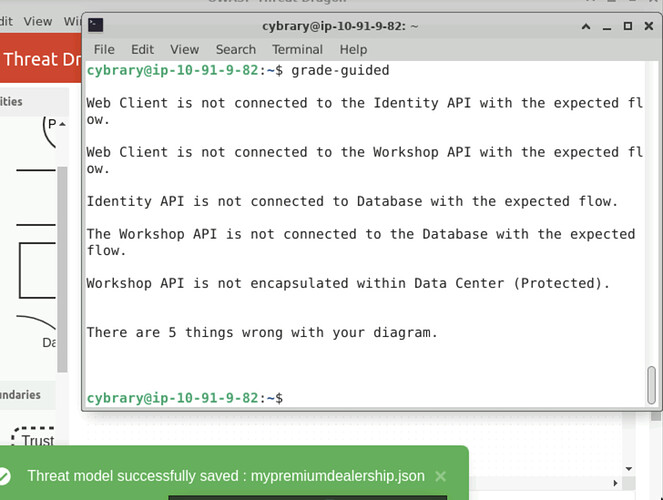Click the success checkmark icon in the notification
This screenshot has width=663, height=500.
point(5,476)
